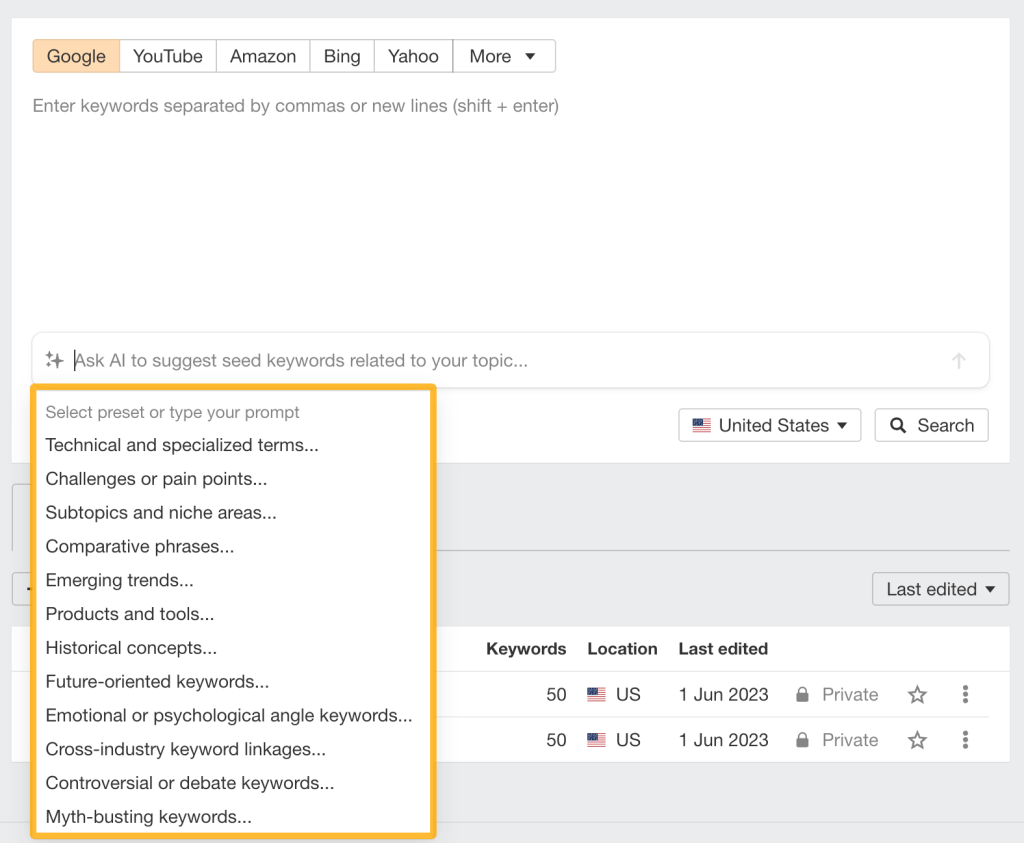
Task: Switch to the Amazon tab
Action: [263, 56]
